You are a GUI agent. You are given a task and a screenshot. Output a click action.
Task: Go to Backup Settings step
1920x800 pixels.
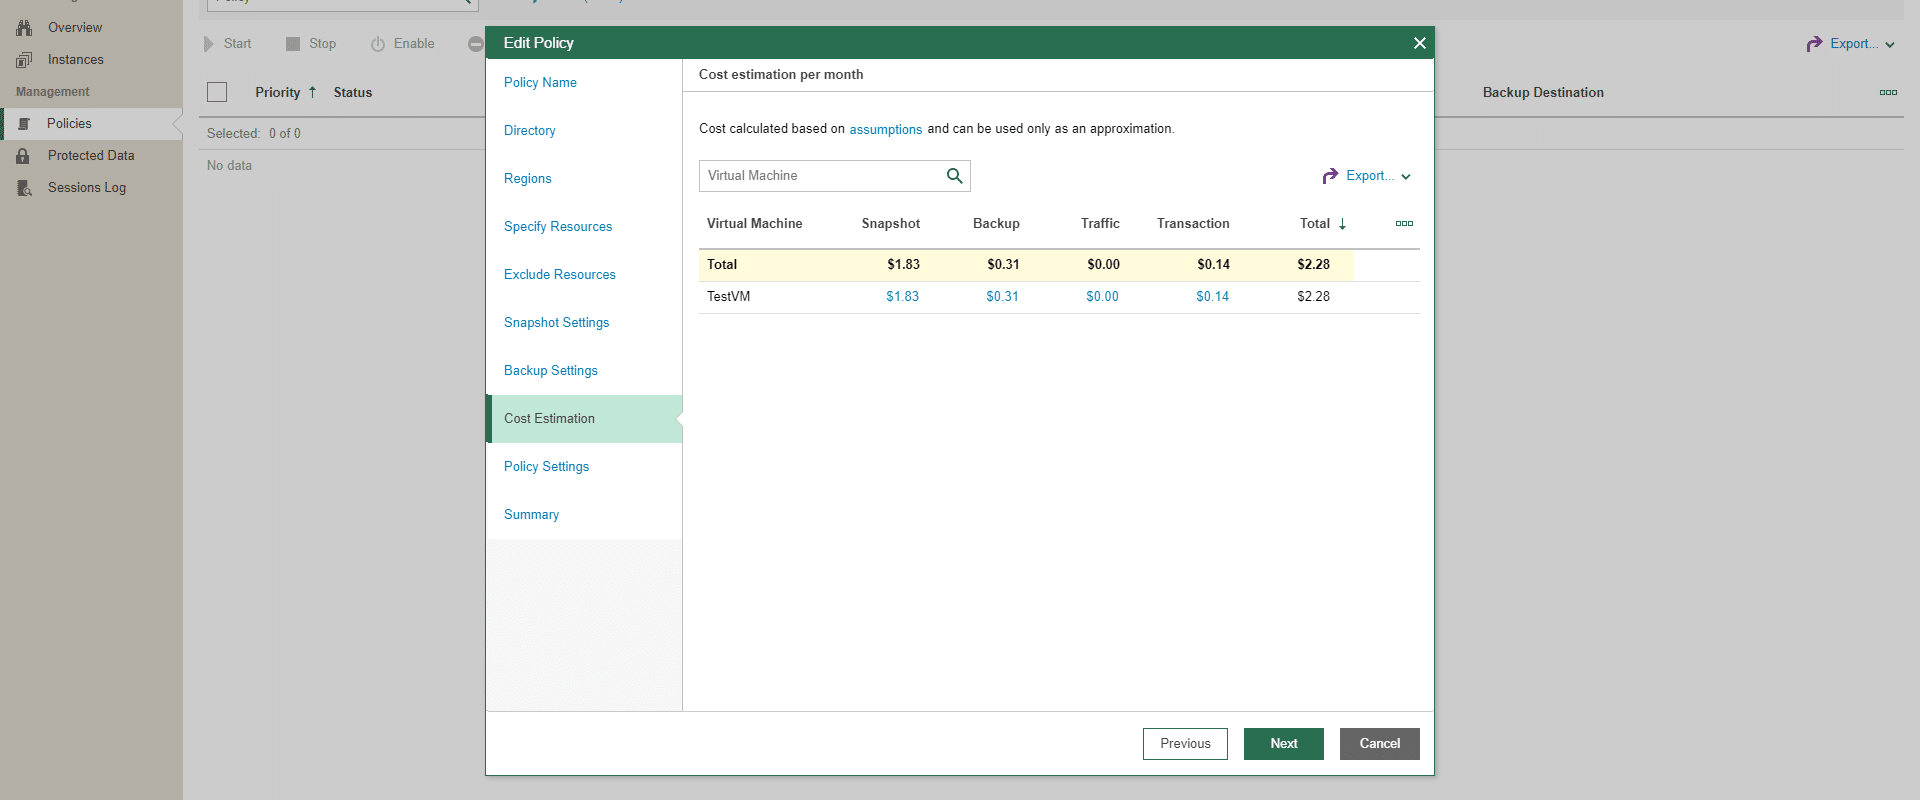(550, 371)
